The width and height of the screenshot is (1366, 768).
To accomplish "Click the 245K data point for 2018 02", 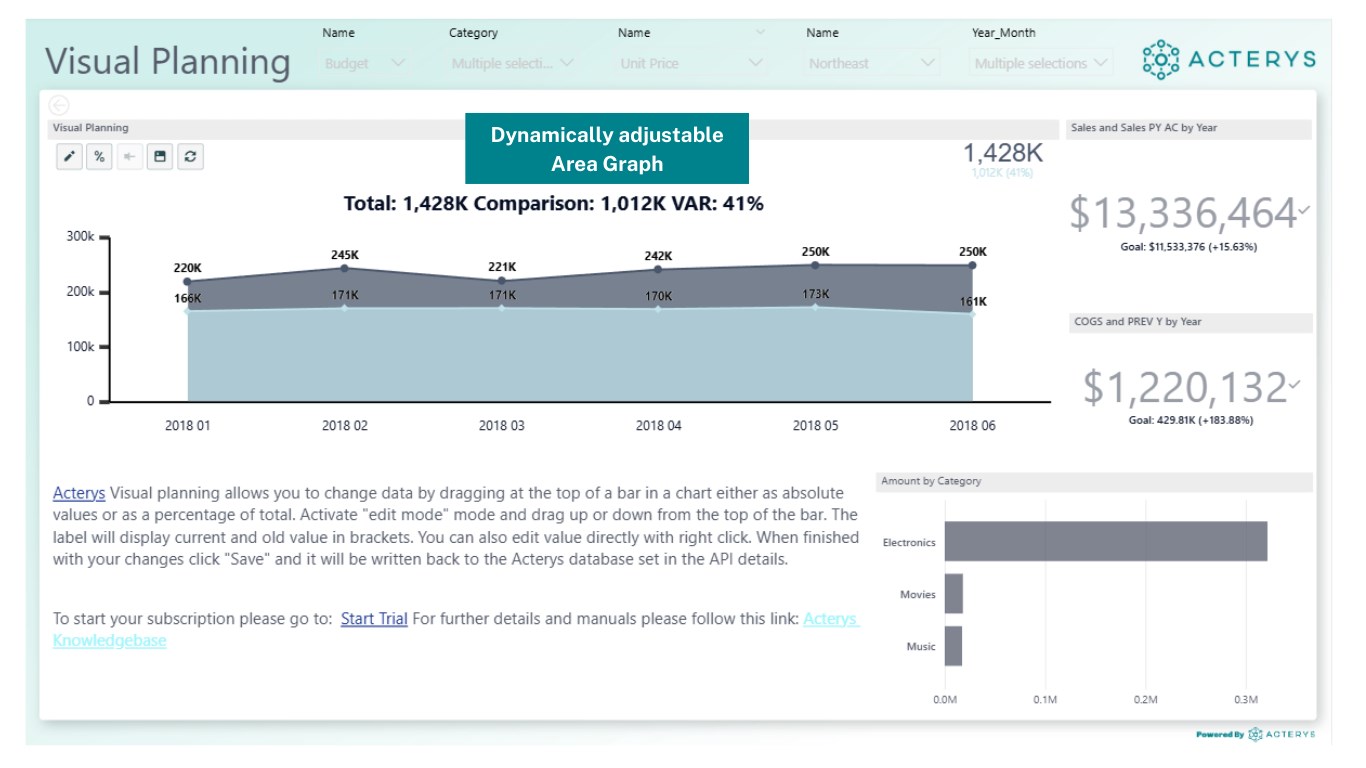I will (345, 268).
